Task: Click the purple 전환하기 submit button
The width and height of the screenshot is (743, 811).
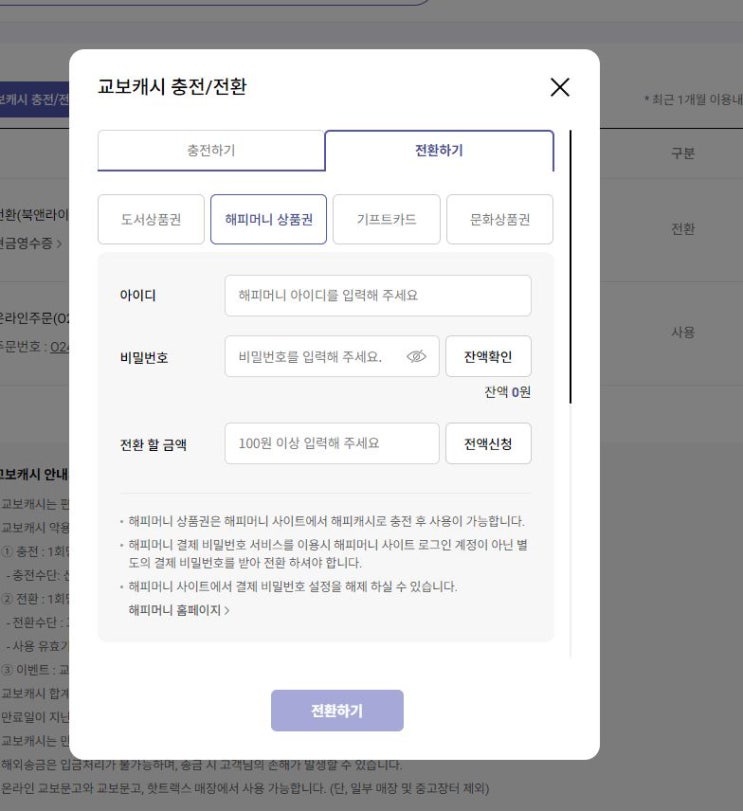Action: [337, 711]
